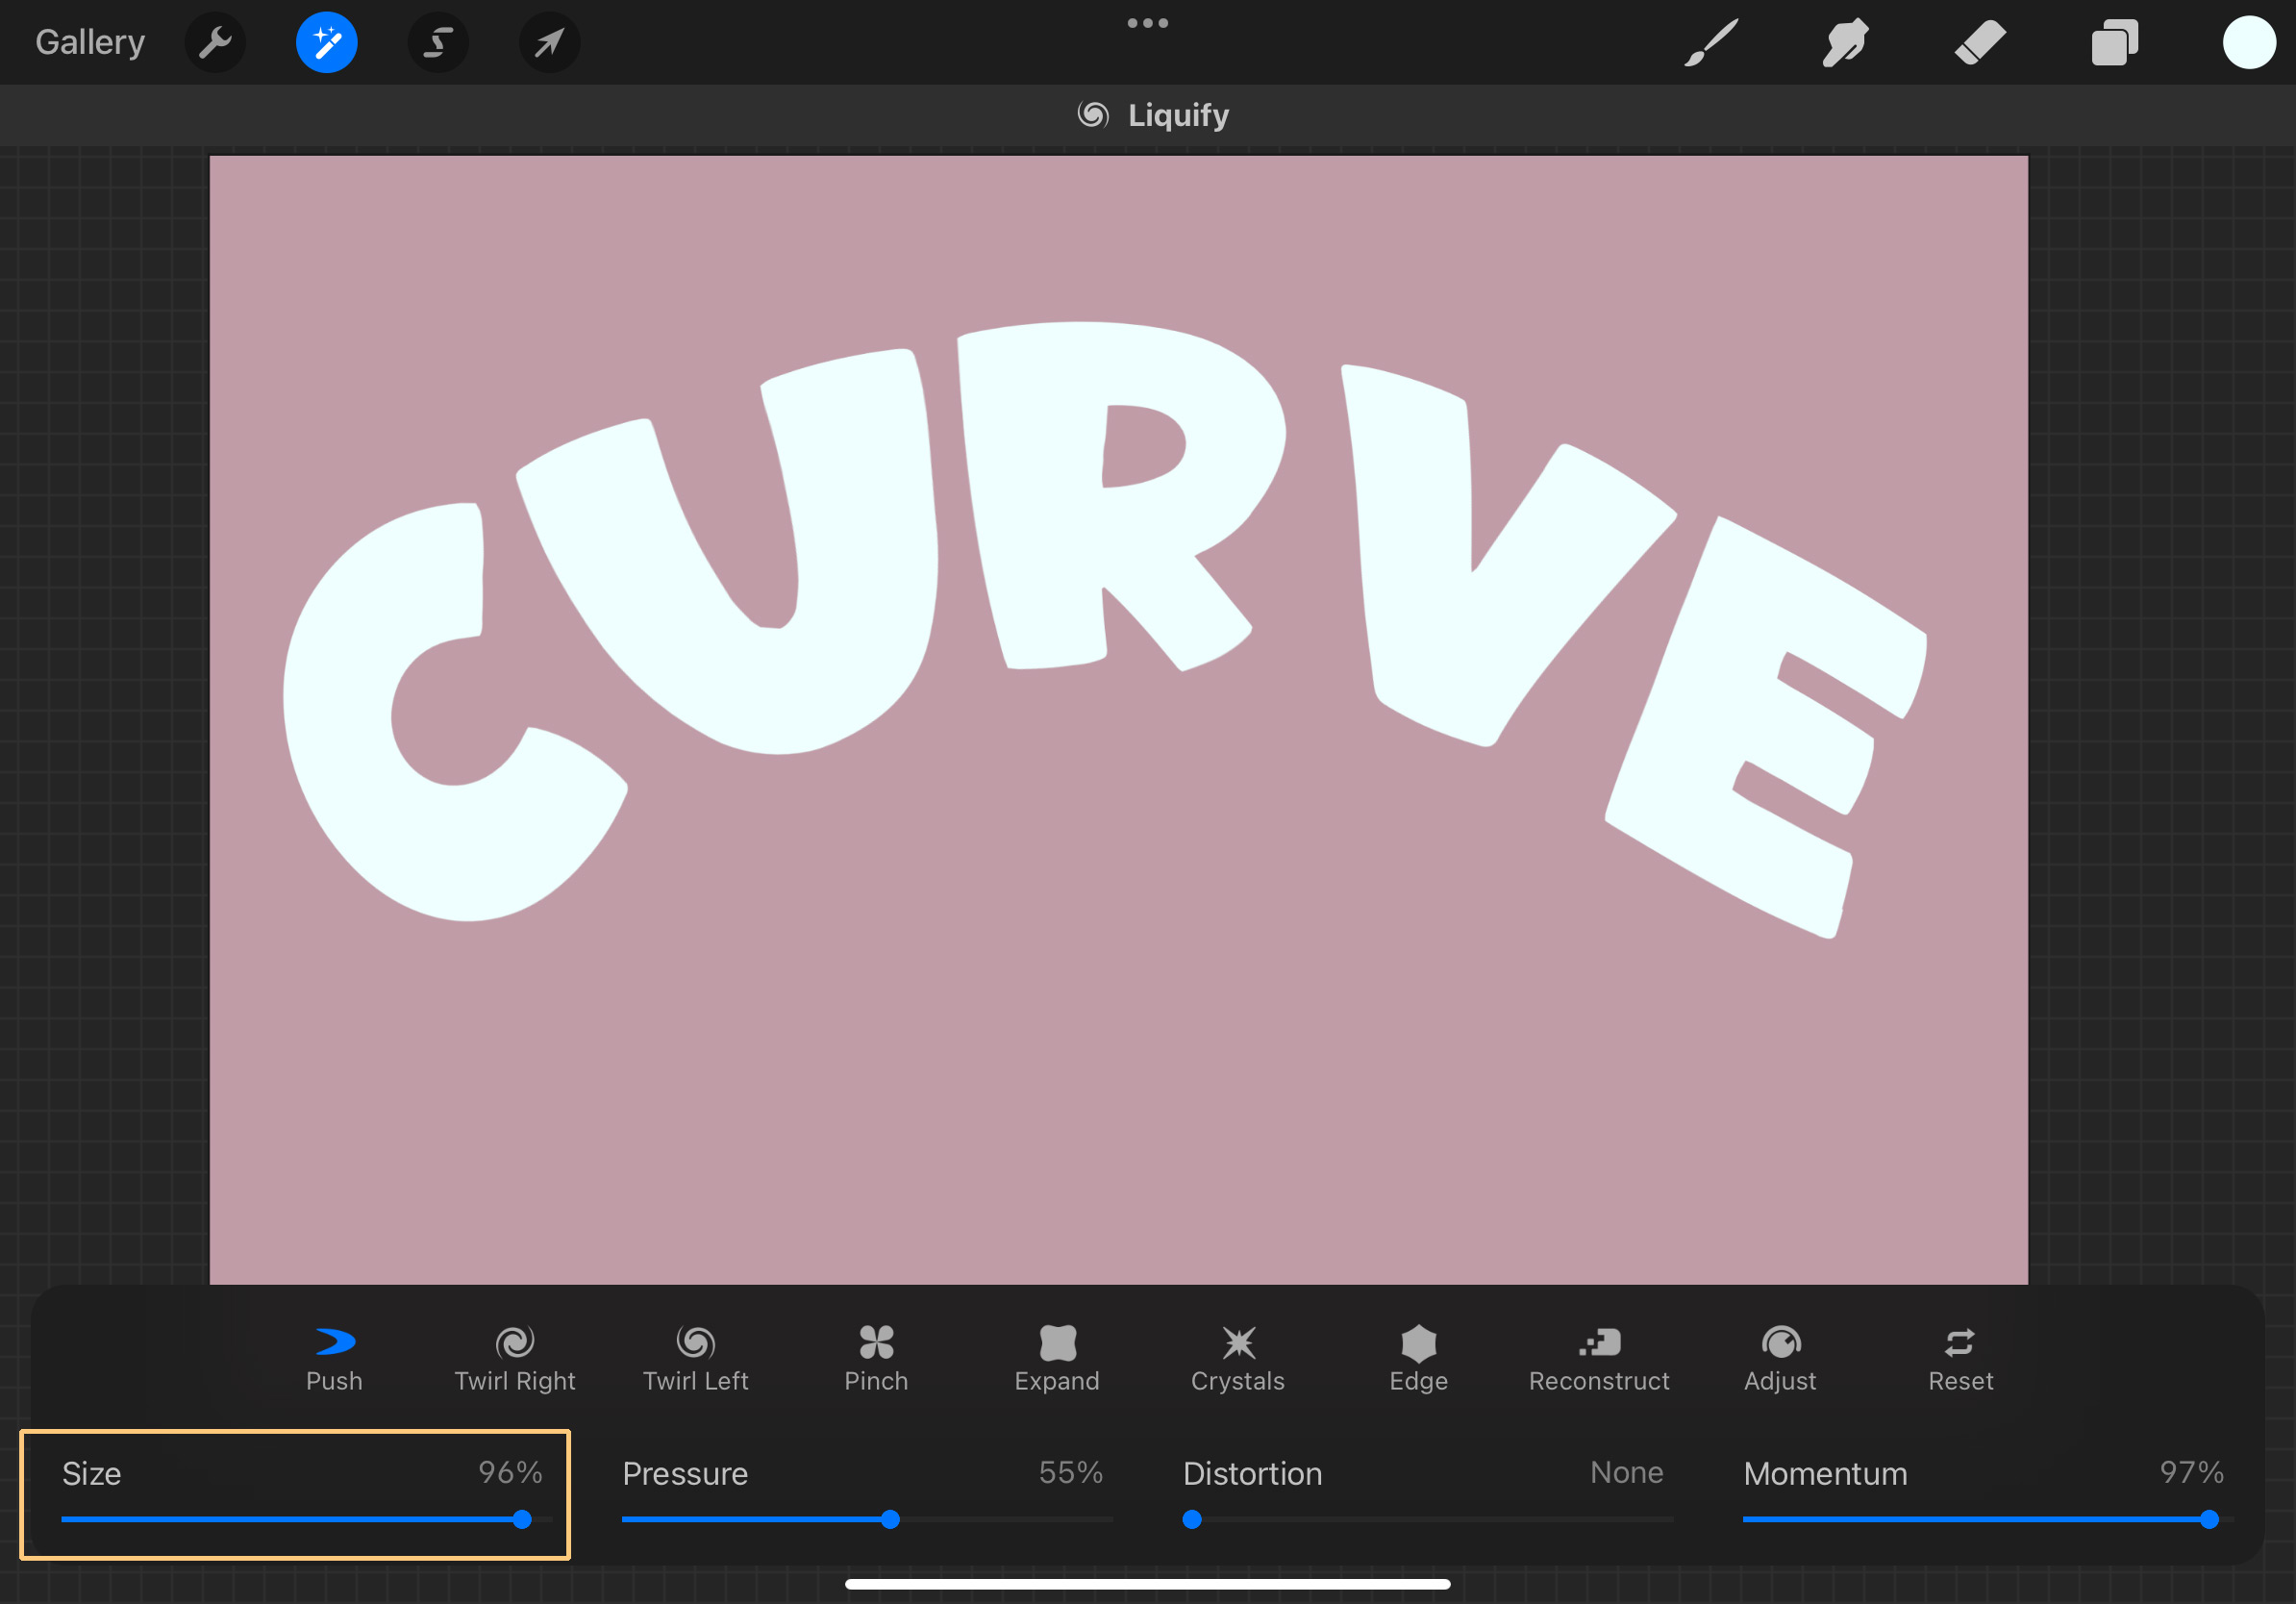Reset all Liquify adjustments

(x=1960, y=1358)
